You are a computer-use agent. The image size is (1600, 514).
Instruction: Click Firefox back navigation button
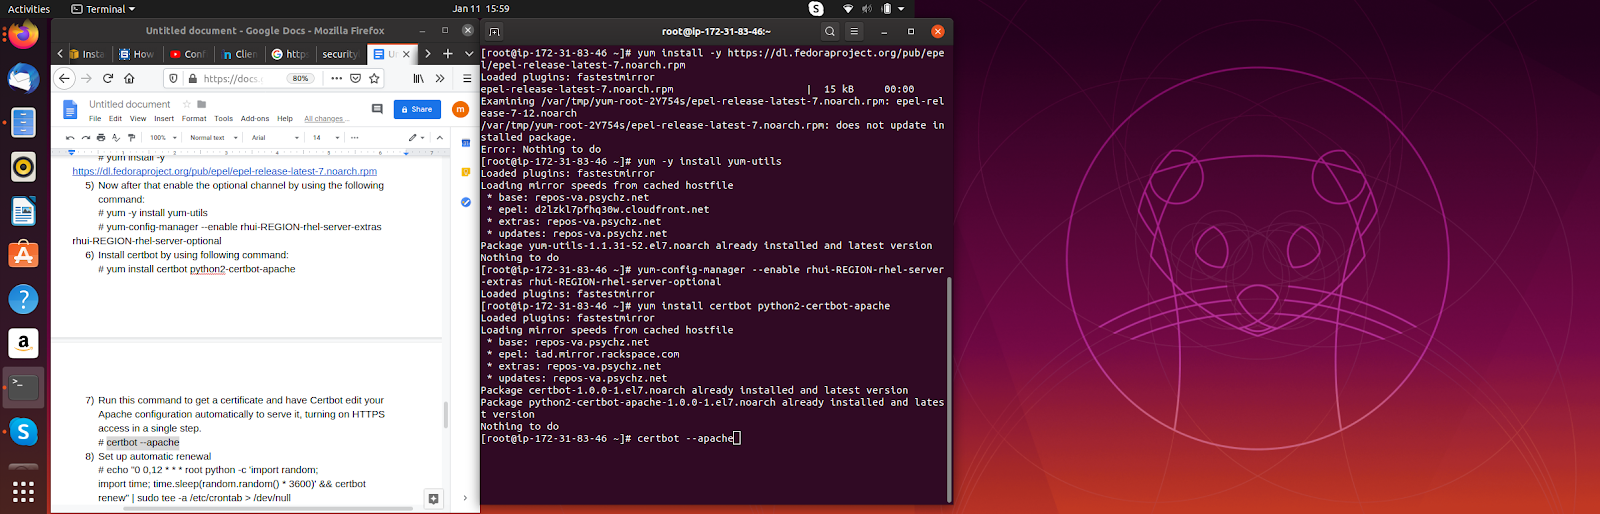coord(65,78)
